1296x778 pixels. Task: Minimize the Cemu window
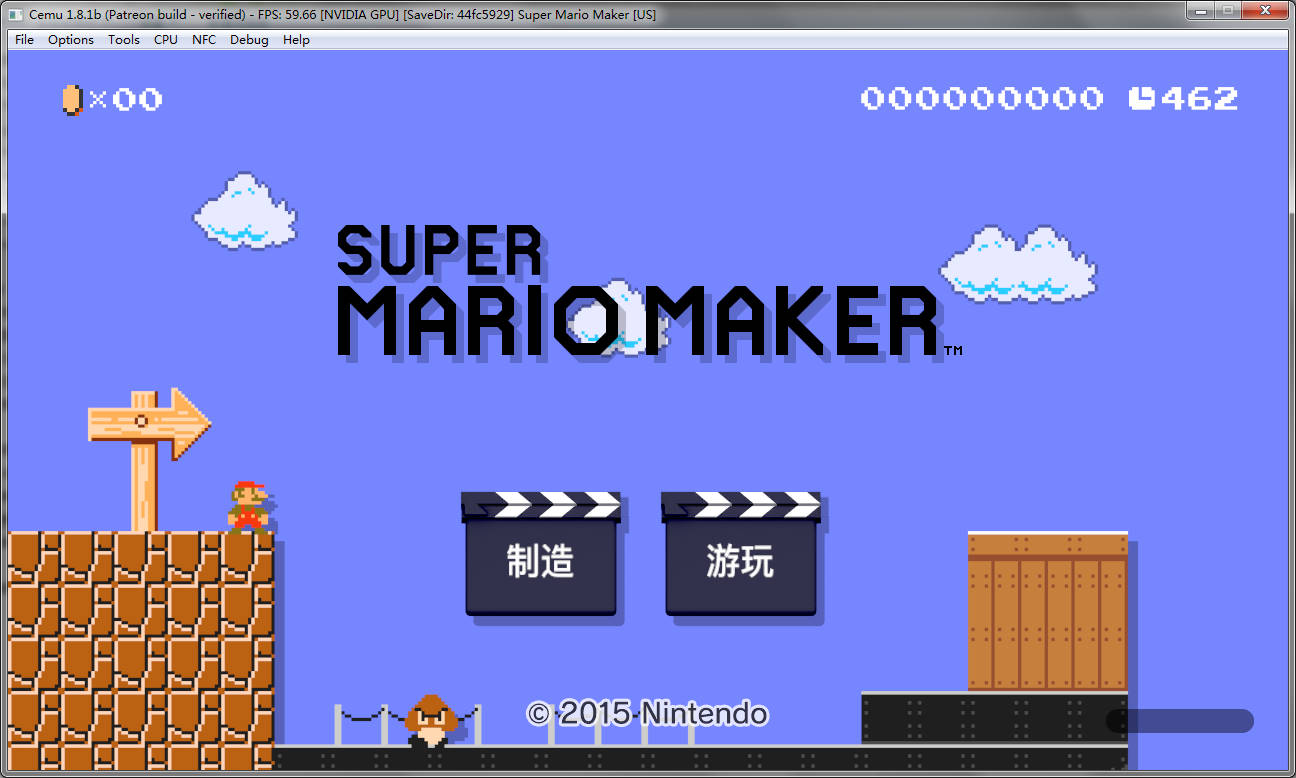tap(1200, 10)
